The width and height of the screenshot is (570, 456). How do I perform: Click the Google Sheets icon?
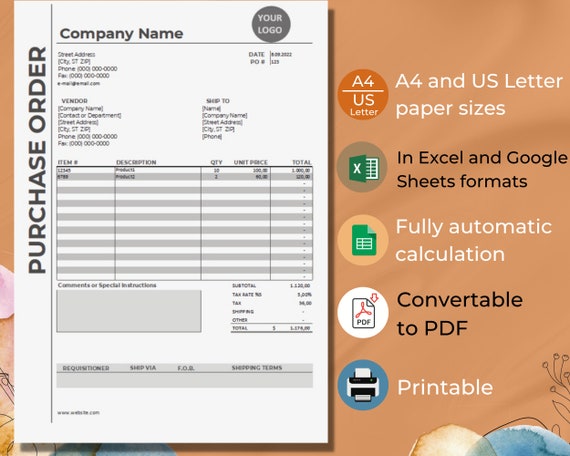tap(363, 240)
